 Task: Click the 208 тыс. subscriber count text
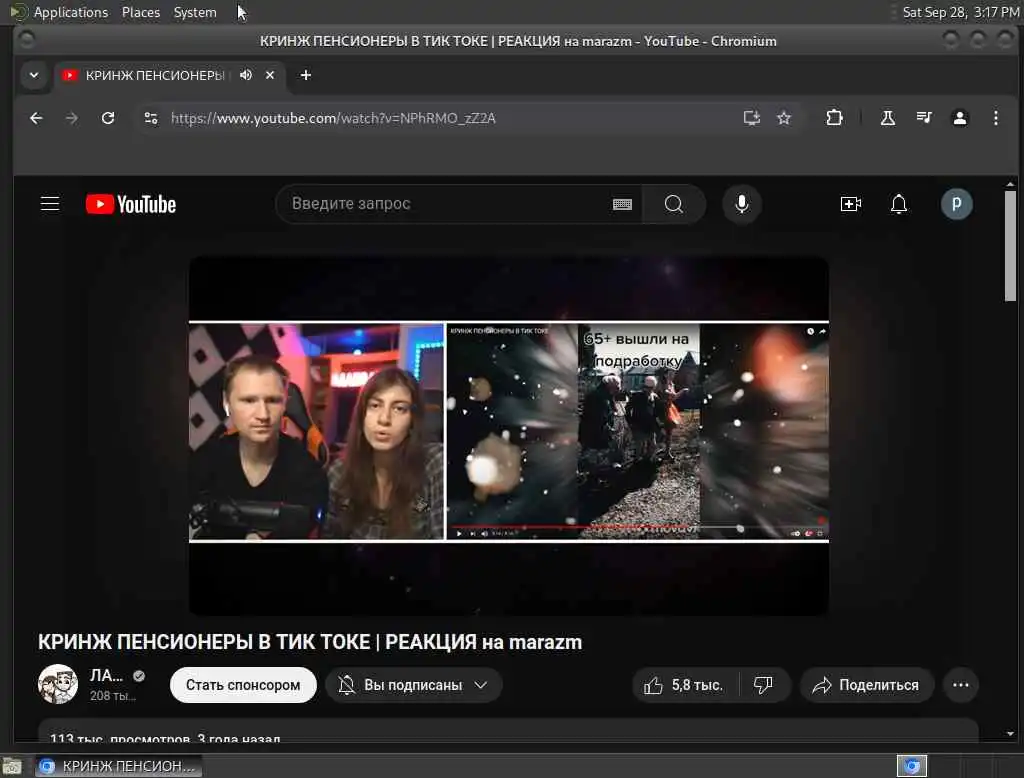pyautogui.click(x=113, y=696)
